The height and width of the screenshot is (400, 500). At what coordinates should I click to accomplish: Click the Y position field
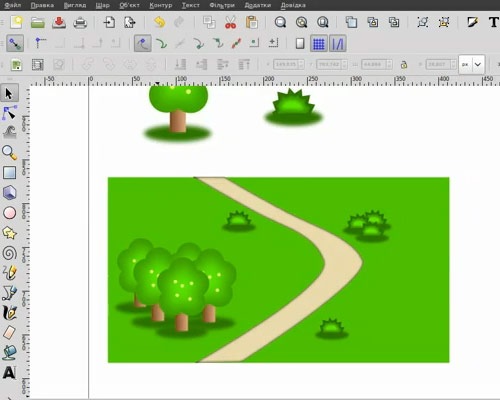point(332,64)
